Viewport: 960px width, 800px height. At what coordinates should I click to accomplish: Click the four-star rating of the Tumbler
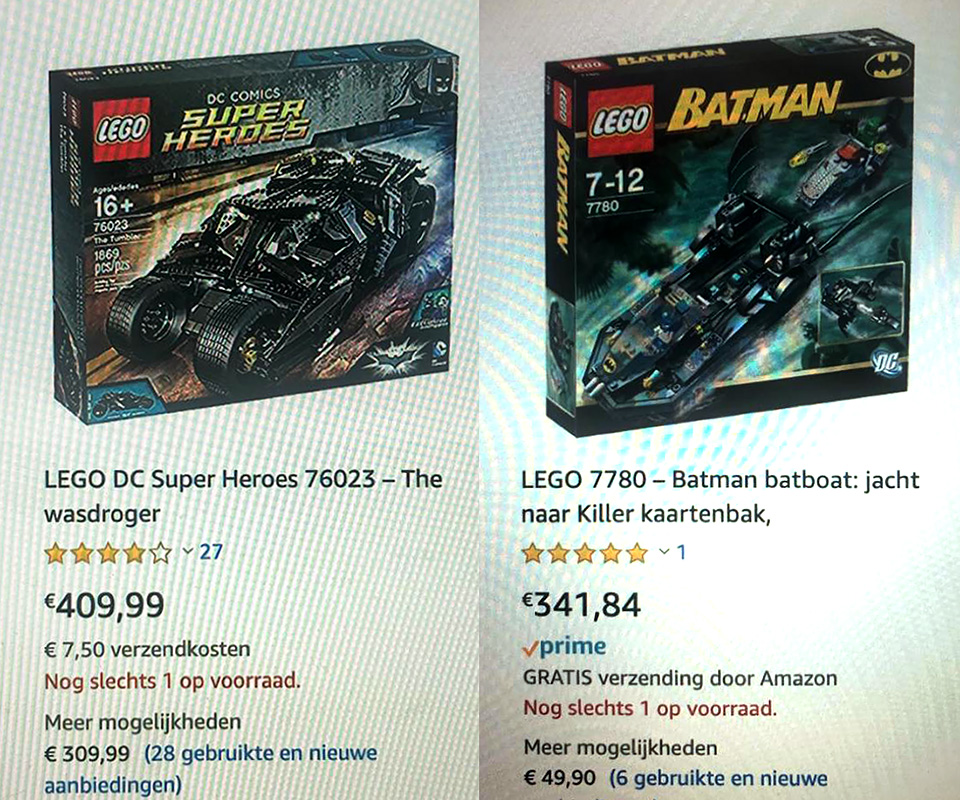(108, 553)
